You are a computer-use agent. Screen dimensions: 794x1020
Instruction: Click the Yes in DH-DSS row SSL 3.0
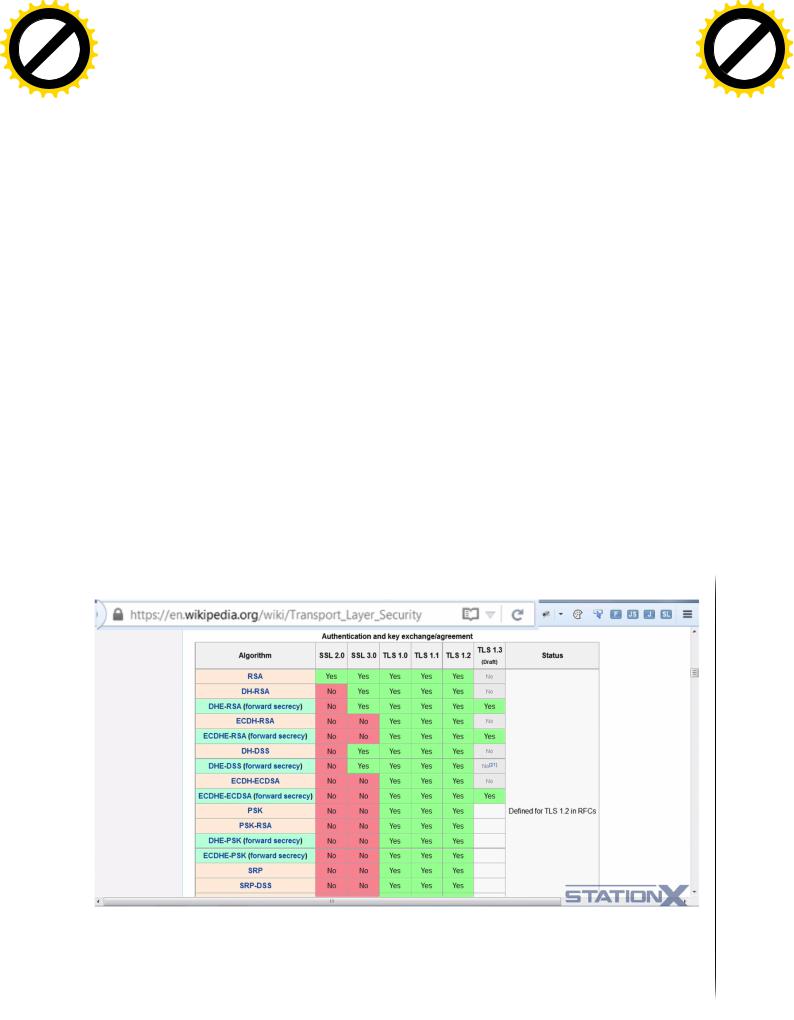click(364, 751)
